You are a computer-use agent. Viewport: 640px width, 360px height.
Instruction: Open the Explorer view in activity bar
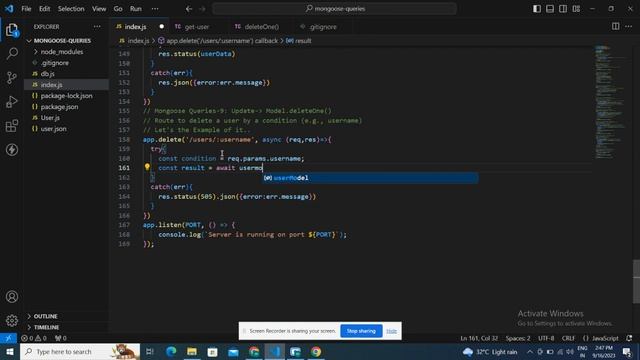click(x=12, y=30)
